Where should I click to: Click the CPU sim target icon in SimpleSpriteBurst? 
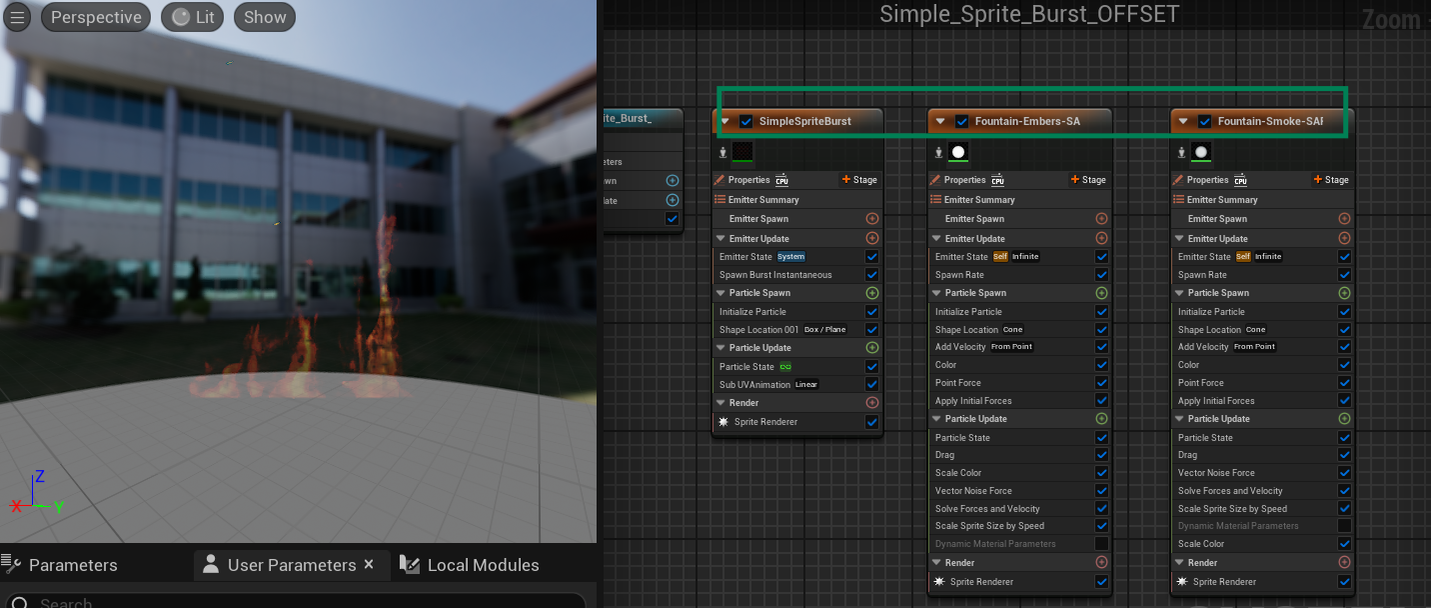coord(782,180)
